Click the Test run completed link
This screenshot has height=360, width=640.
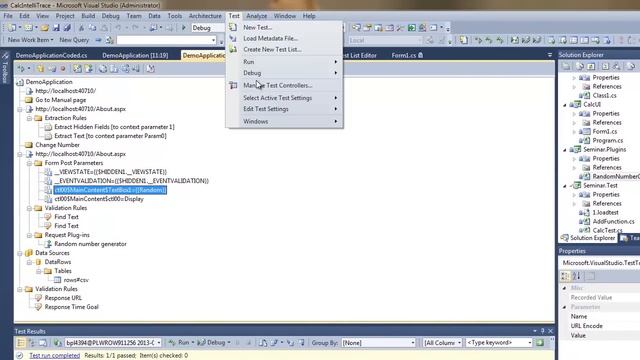55,356
